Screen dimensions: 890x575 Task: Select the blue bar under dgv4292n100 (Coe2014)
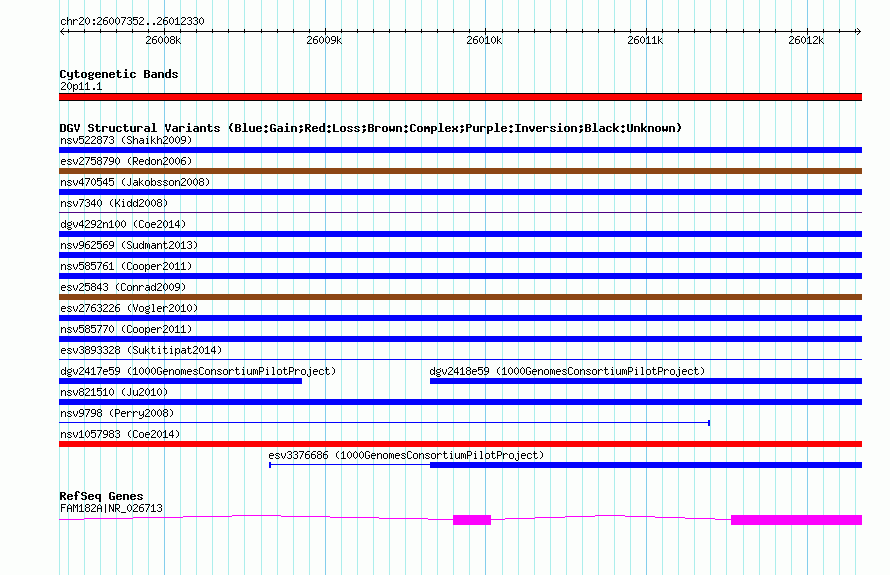[x=460, y=234]
